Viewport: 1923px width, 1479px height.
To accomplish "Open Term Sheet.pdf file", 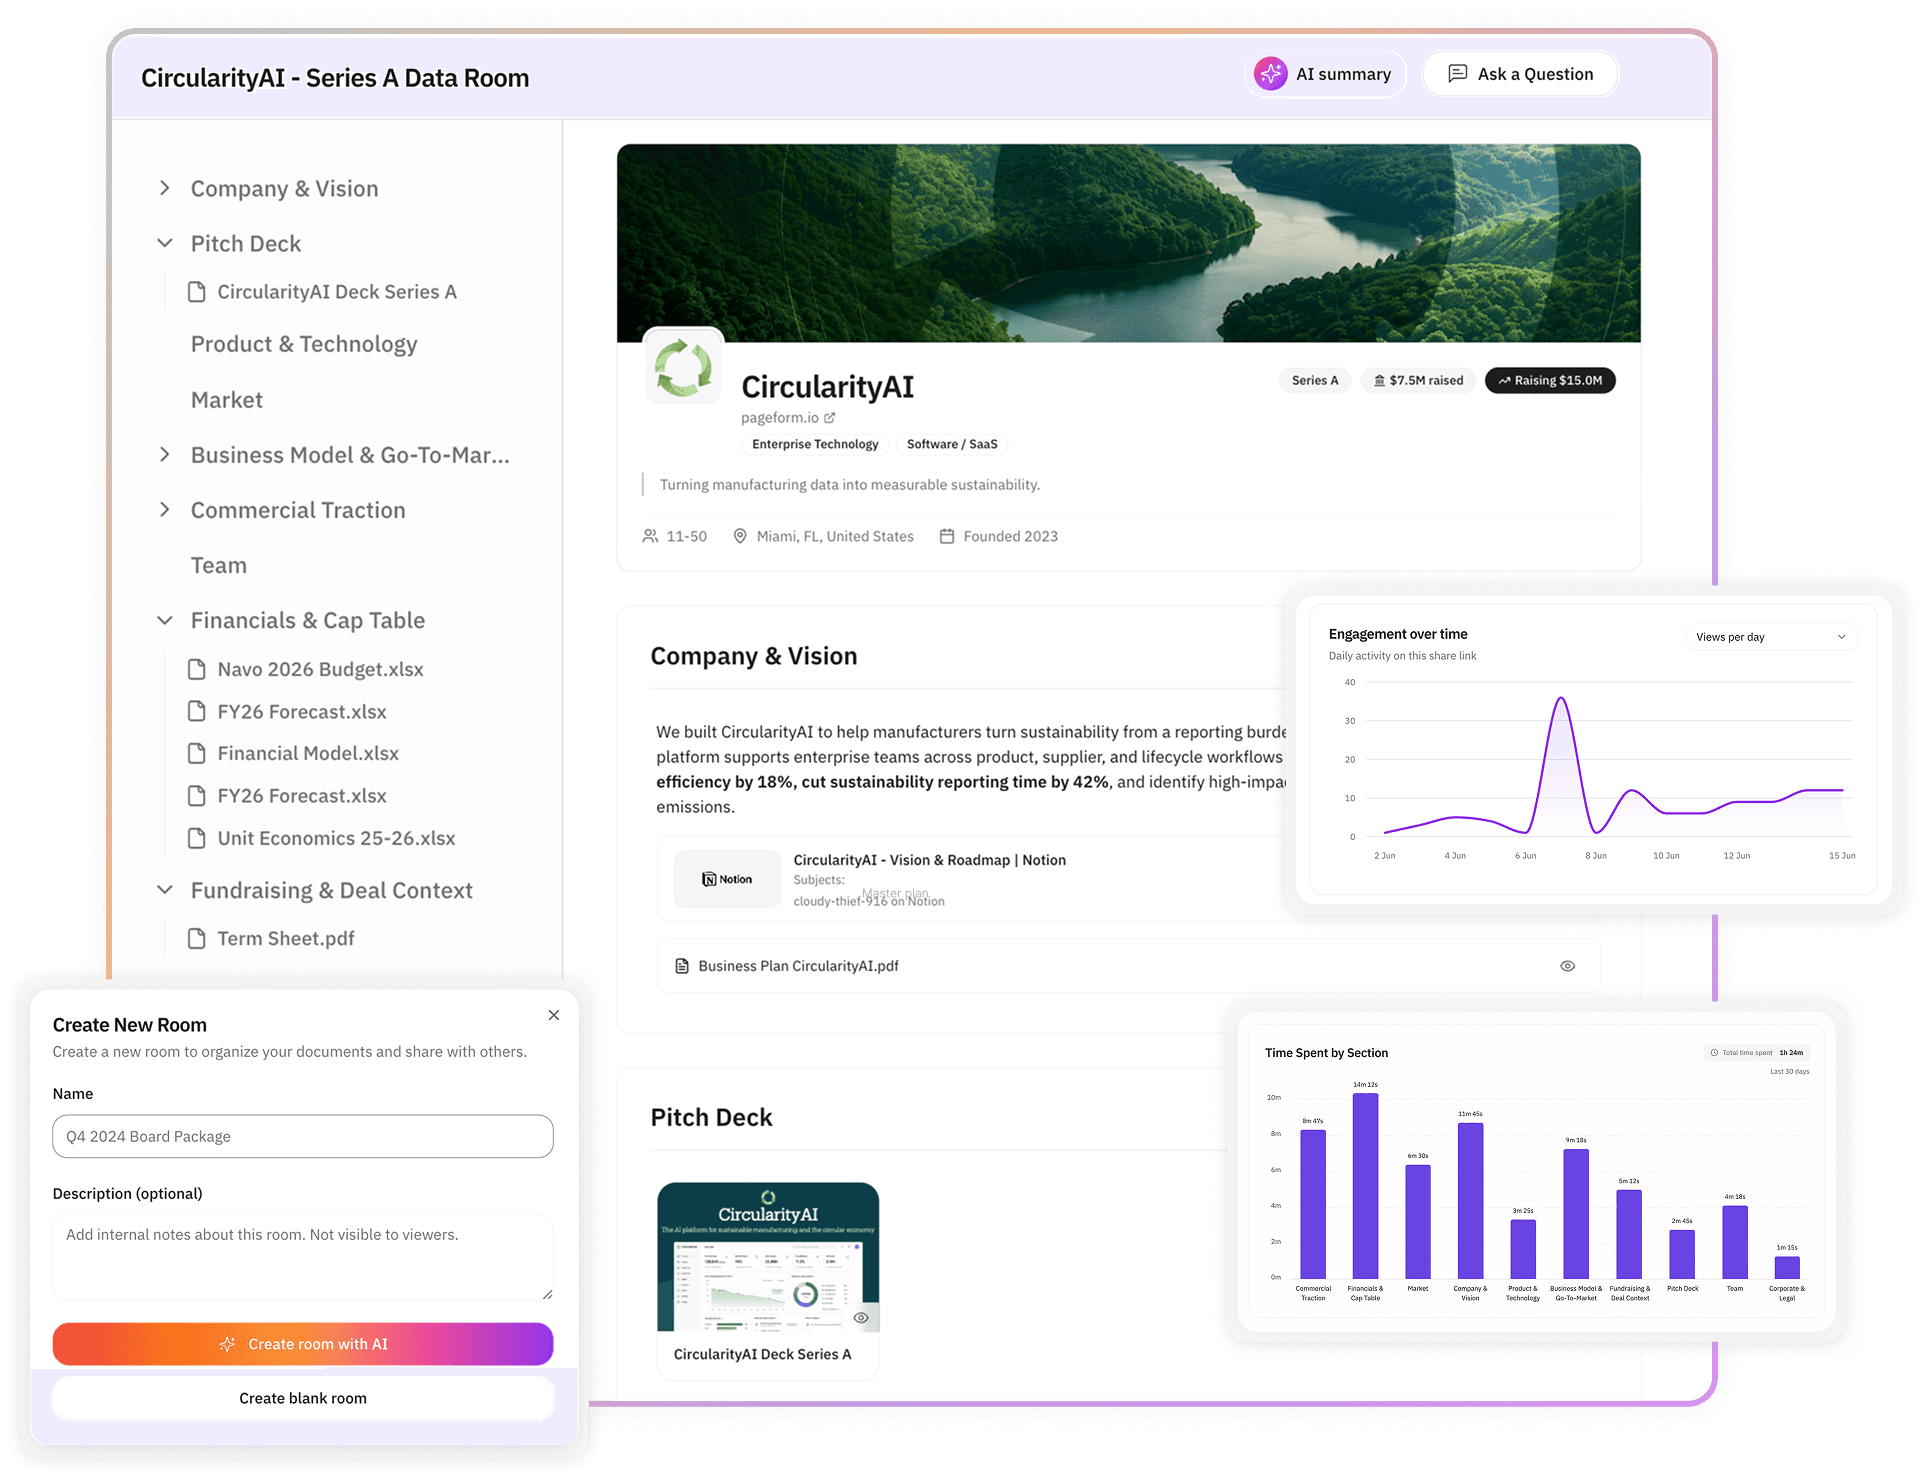I will click(286, 938).
